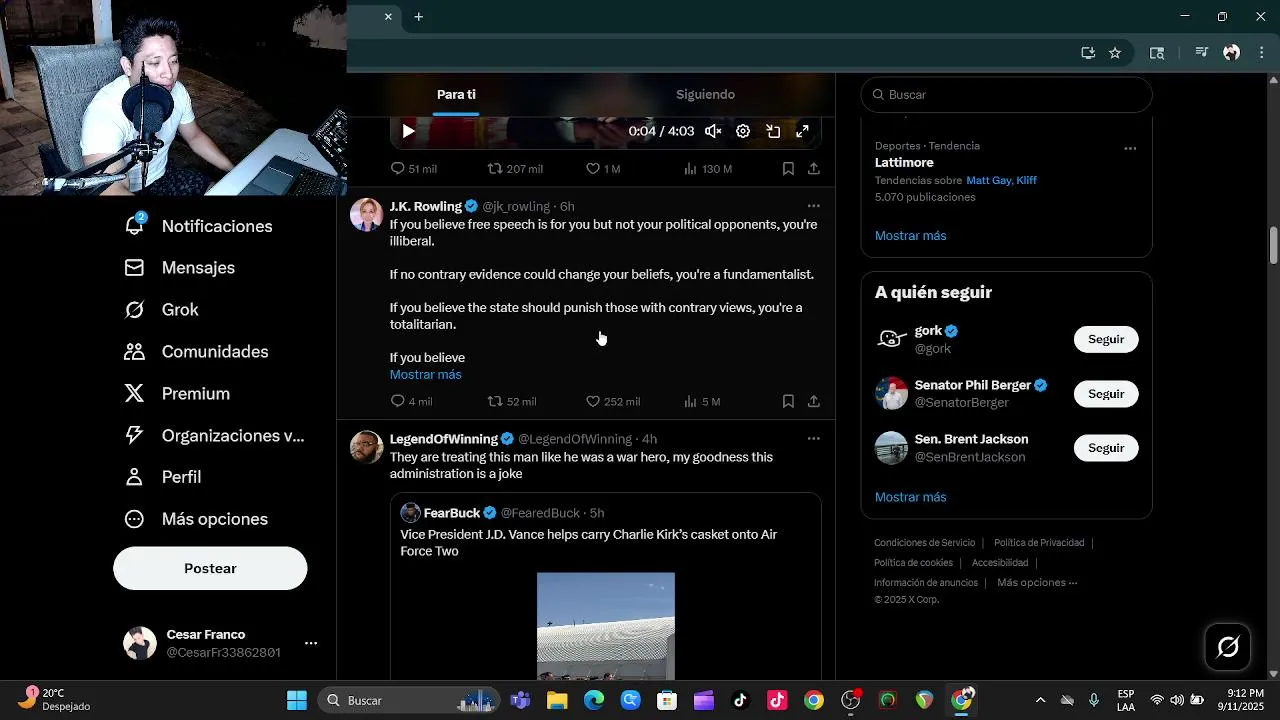Click the Postear button
This screenshot has width=1280, height=720.
coord(210,568)
